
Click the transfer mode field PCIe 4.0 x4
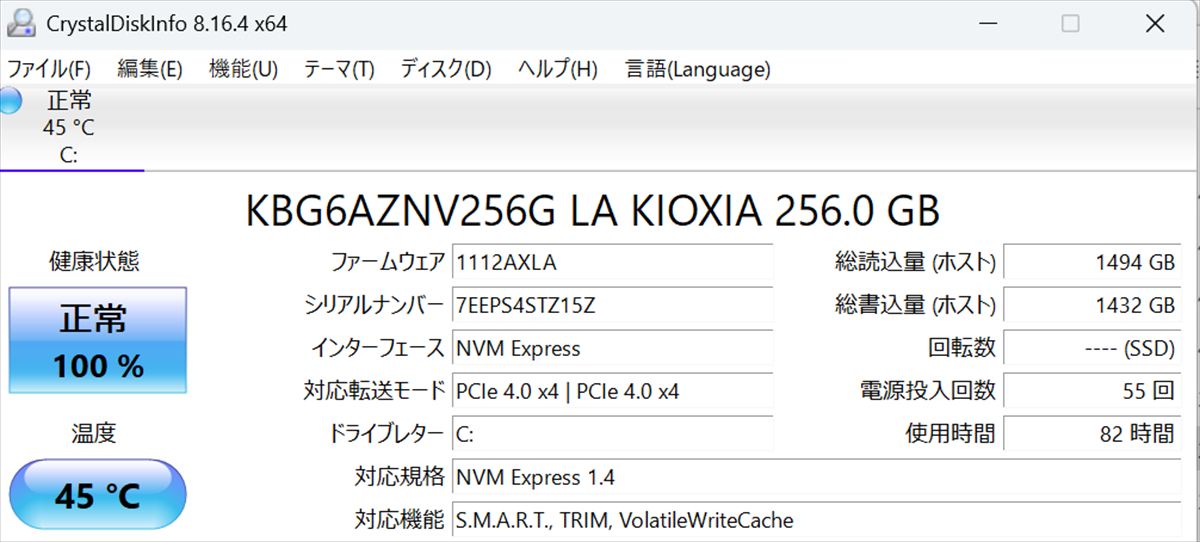[612, 392]
